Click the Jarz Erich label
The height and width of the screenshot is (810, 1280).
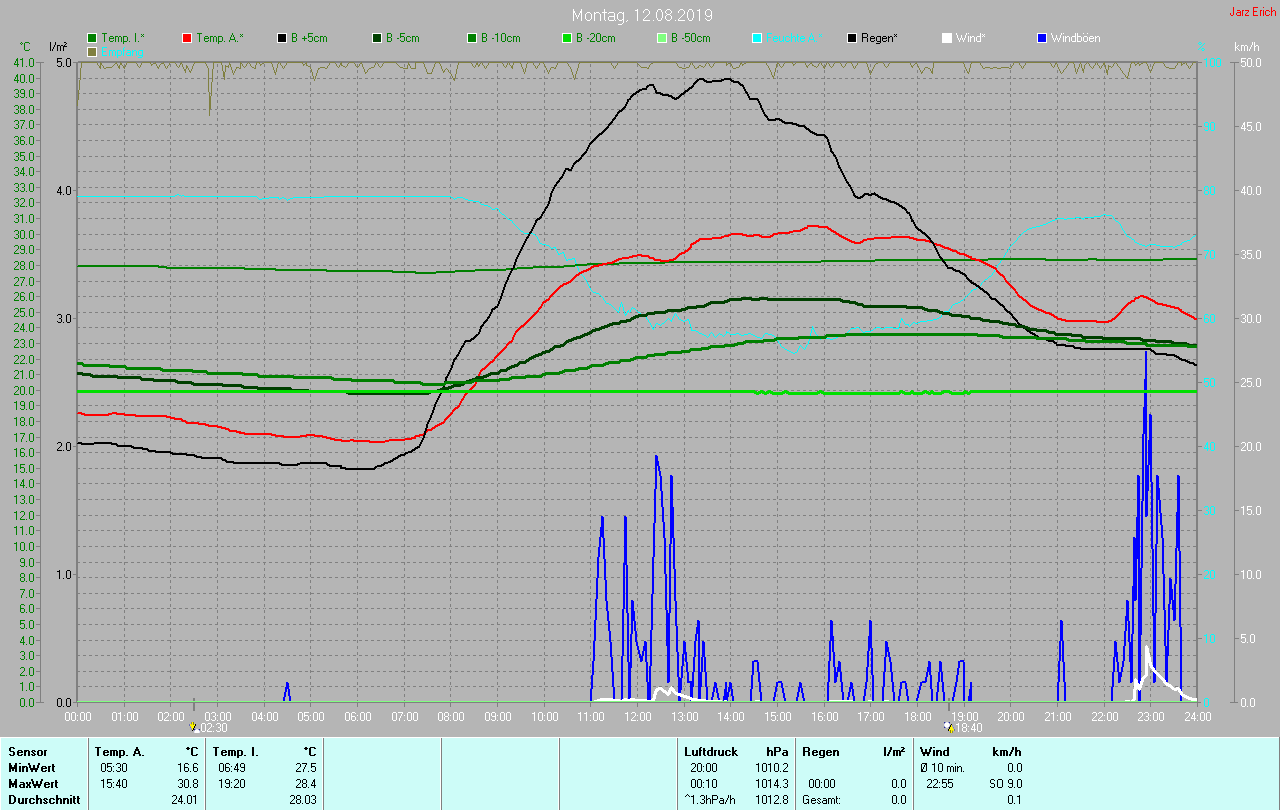click(x=1252, y=12)
